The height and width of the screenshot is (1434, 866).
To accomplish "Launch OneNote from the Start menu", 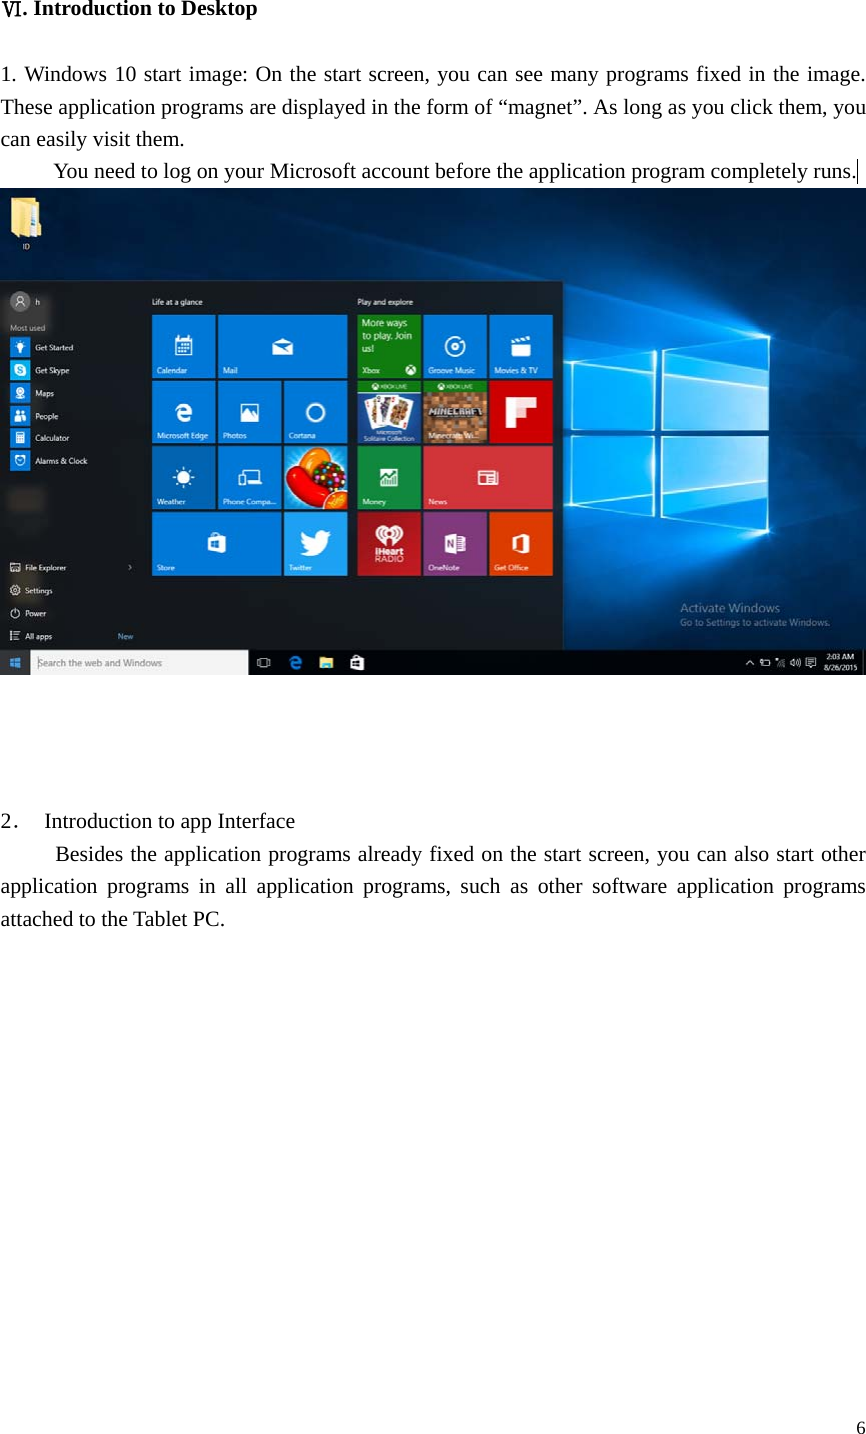I will pyautogui.click(x=455, y=543).
